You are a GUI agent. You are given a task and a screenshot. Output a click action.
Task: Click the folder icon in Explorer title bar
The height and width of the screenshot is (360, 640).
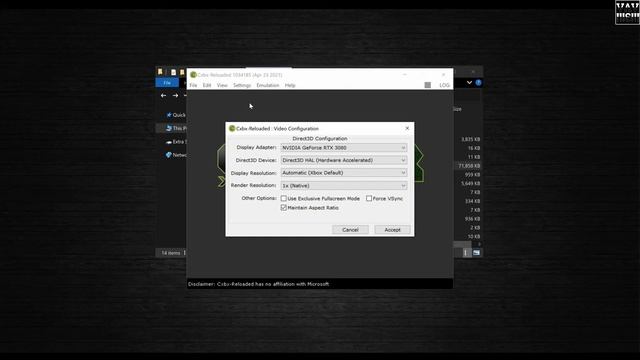coord(160,72)
